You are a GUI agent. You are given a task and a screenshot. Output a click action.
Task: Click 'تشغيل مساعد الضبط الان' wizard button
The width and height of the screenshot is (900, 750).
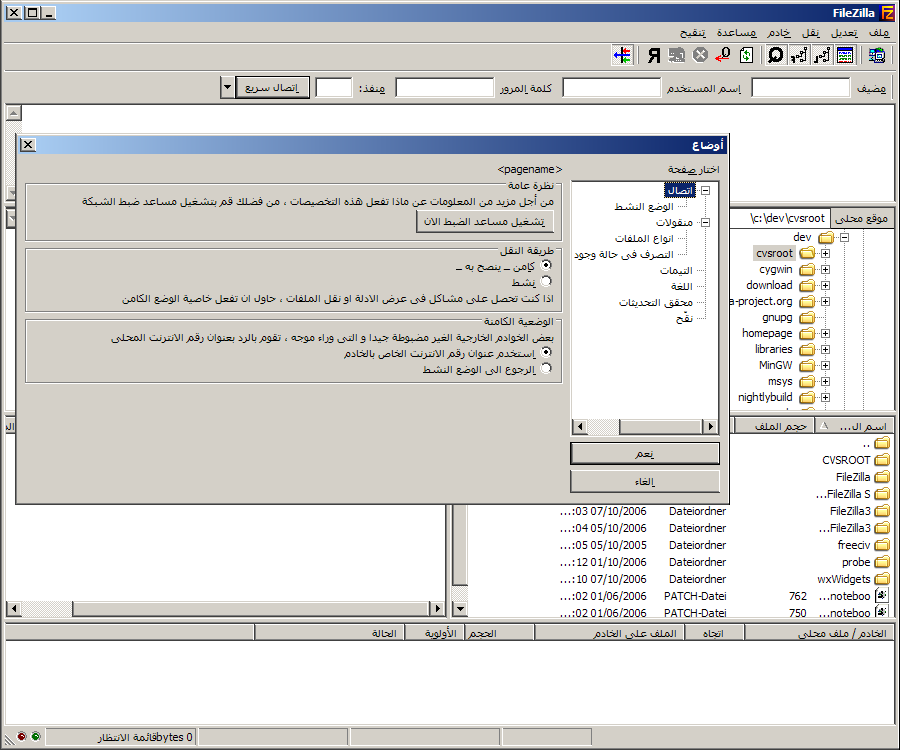click(x=485, y=221)
